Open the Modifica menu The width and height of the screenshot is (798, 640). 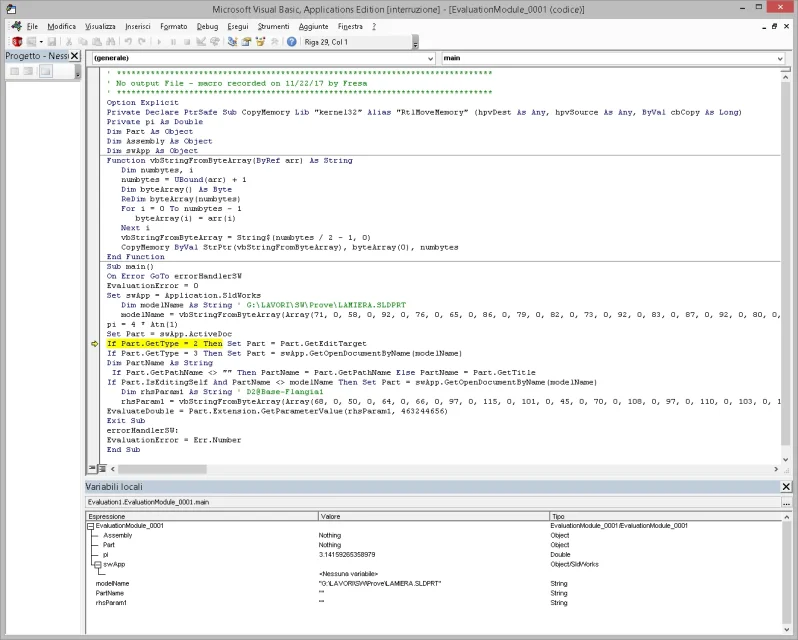click(x=62, y=26)
